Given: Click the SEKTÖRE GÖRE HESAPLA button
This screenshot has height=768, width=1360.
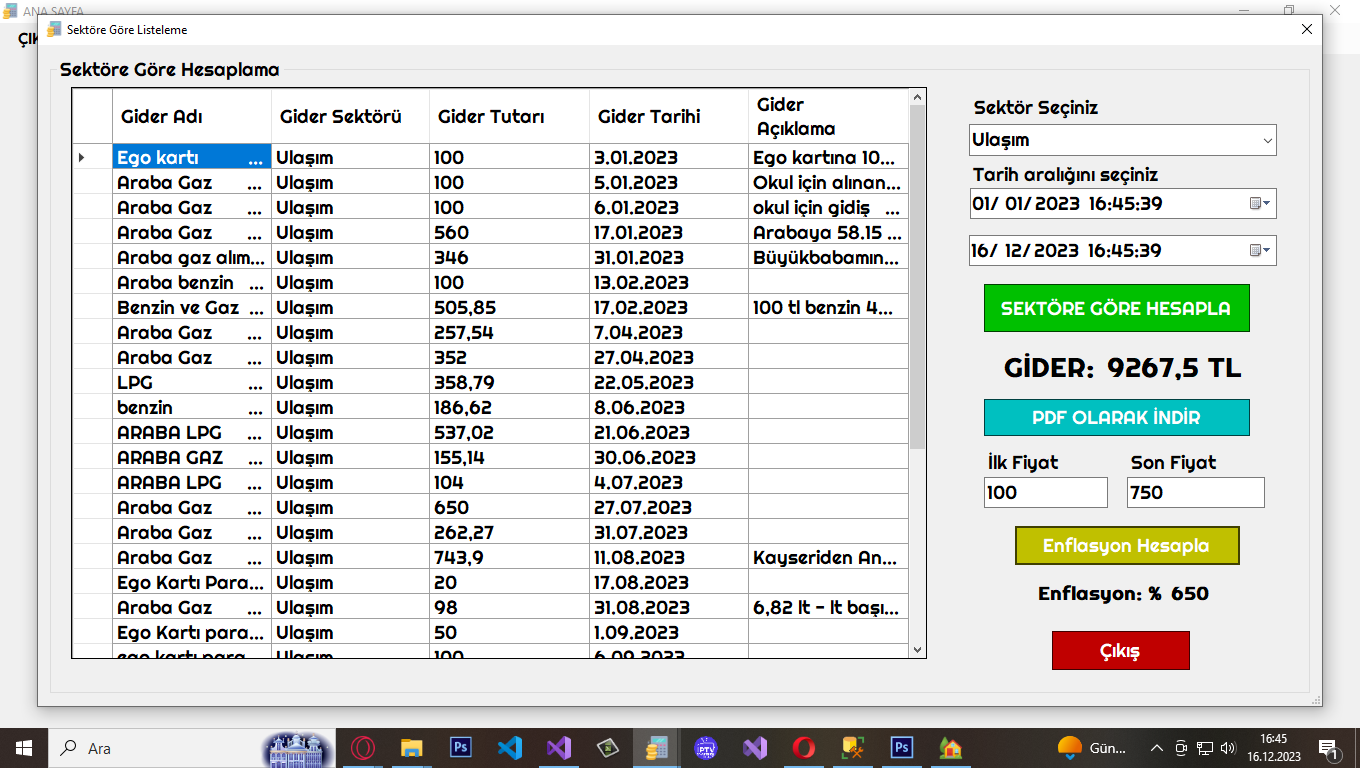Looking at the screenshot, I should (1116, 308).
